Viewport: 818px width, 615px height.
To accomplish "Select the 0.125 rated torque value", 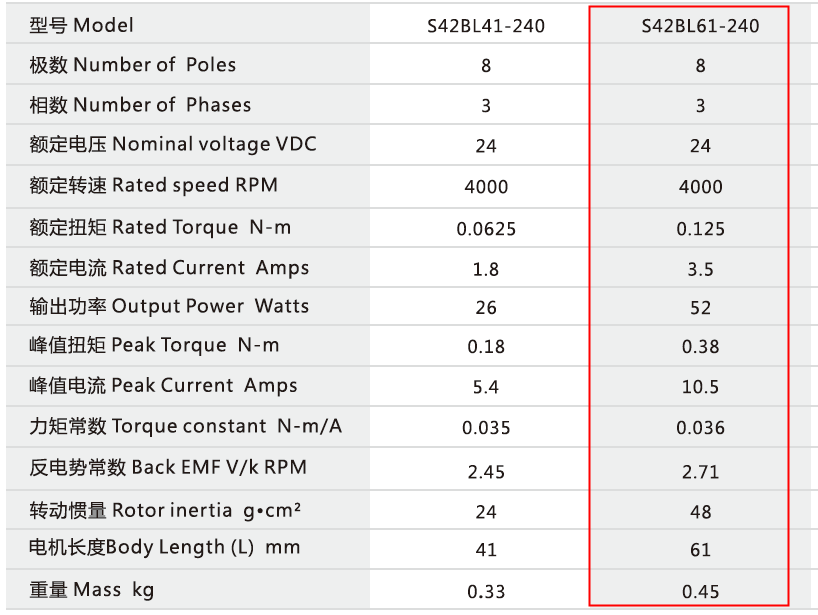I will pos(700,229).
